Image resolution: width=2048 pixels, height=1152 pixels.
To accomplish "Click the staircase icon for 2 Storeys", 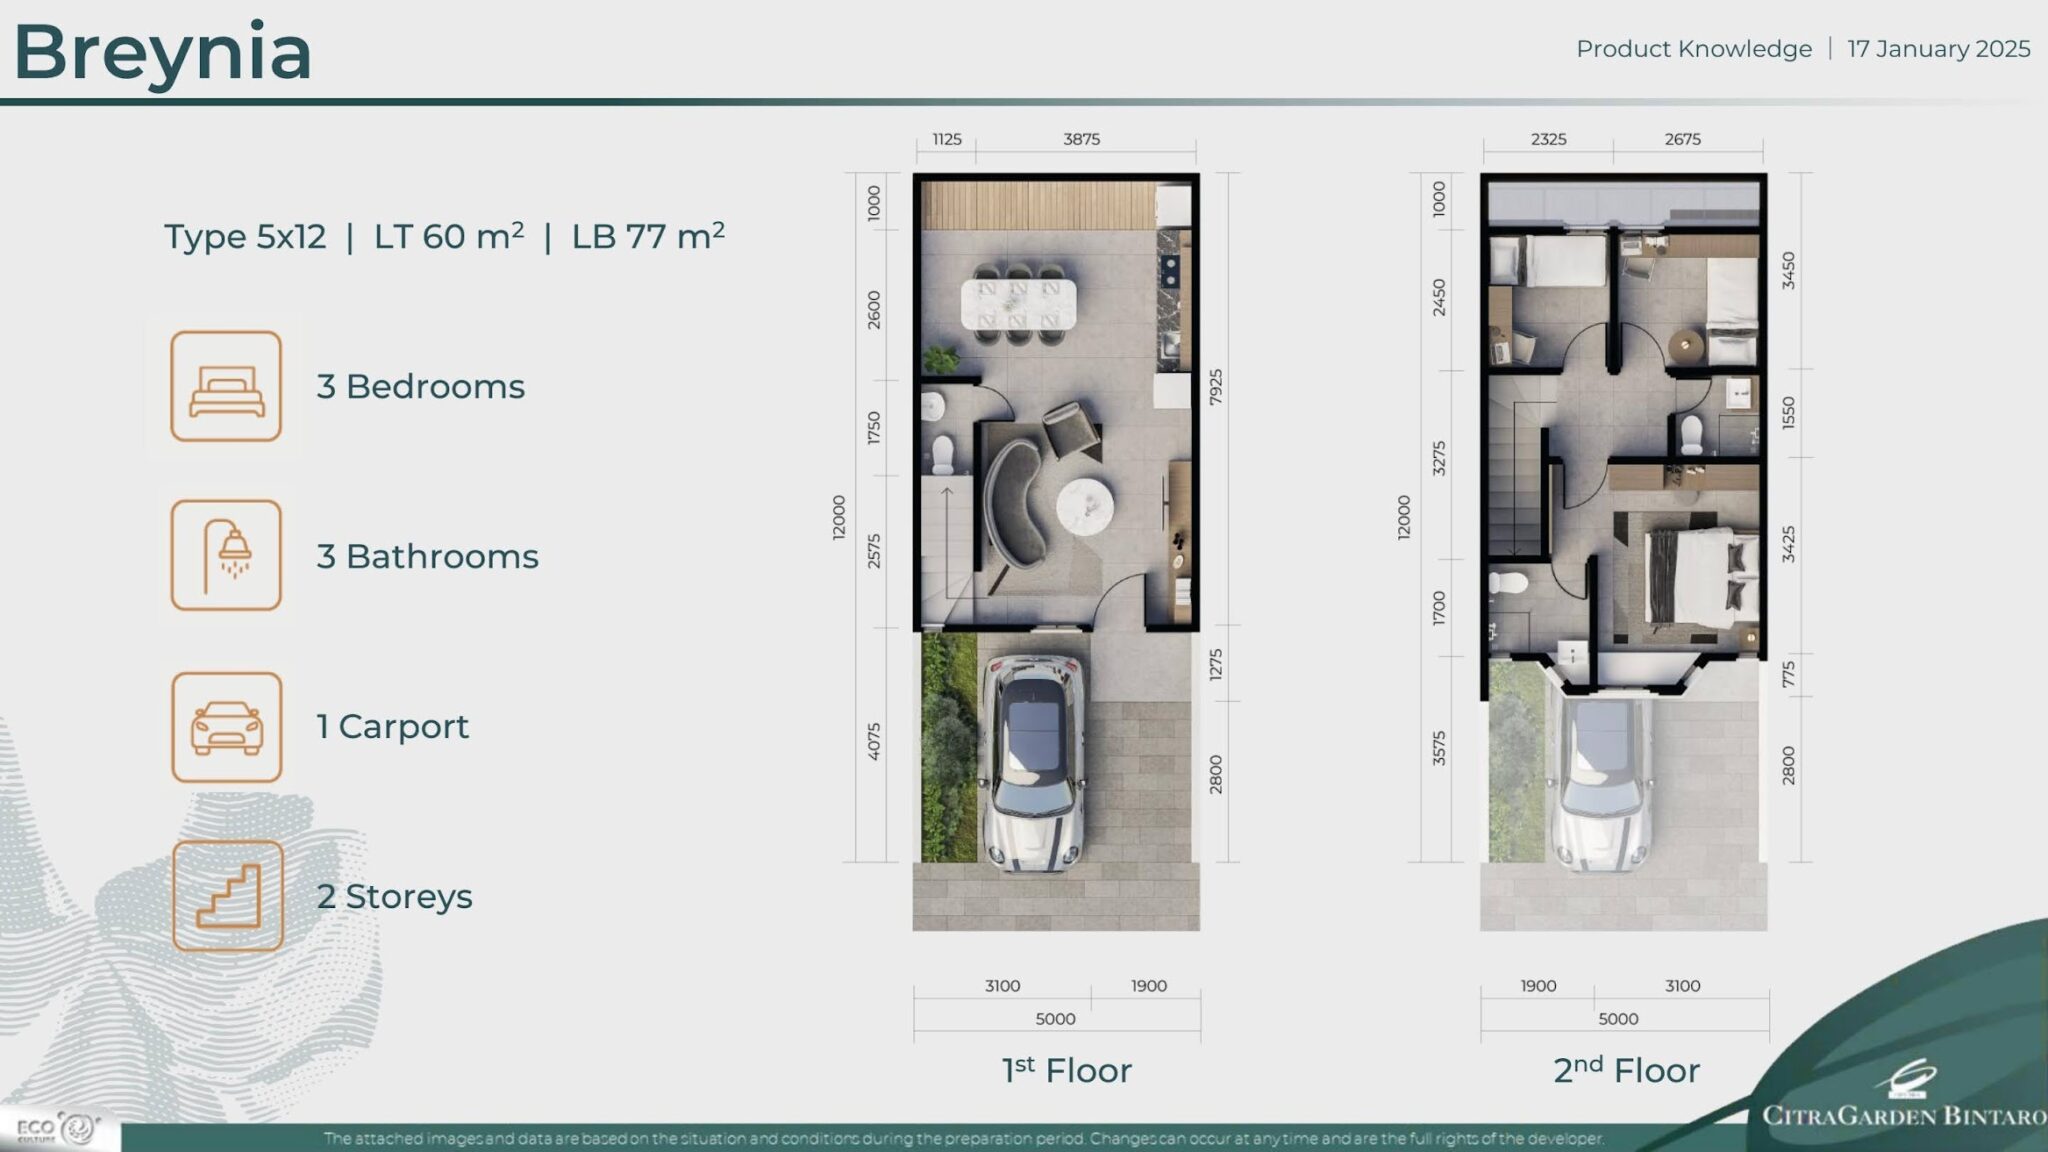I will tap(226, 897).
